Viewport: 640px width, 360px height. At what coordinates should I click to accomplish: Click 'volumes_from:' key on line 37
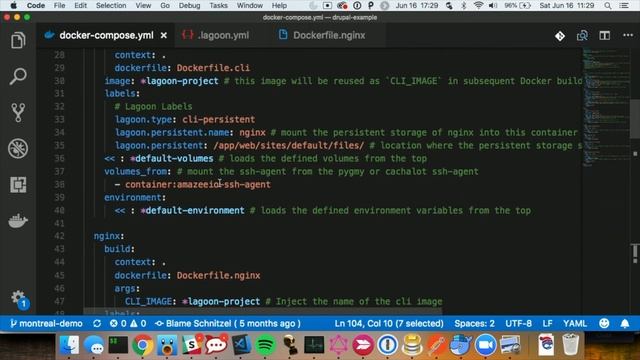pos(138,171)
